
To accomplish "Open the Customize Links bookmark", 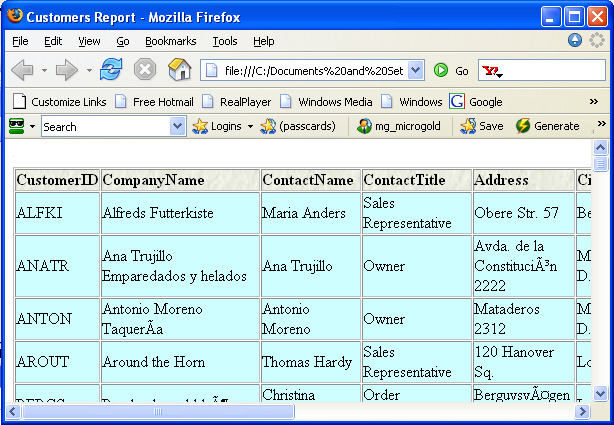I will pyautogui.click(x=60, y=102).
